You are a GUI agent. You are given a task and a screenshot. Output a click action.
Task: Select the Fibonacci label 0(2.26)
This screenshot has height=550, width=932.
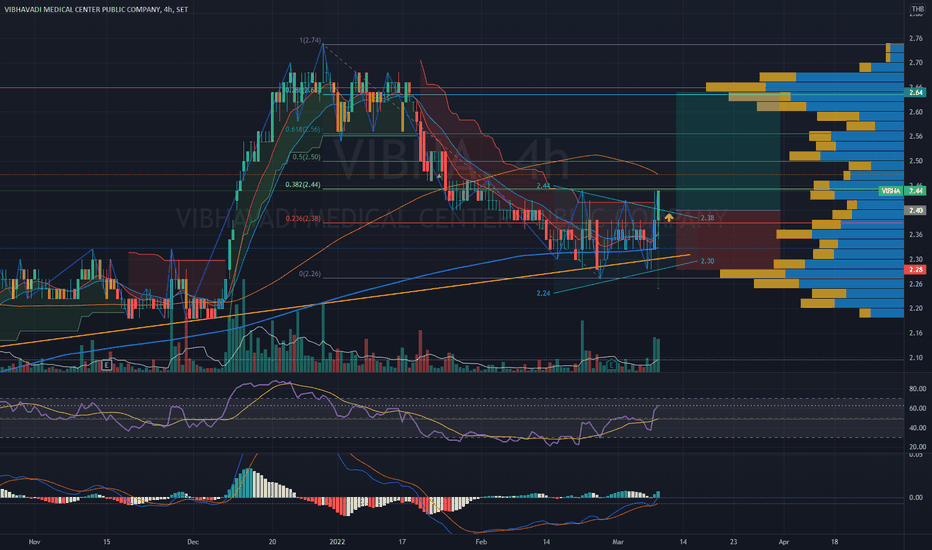(x=310, y=274)
